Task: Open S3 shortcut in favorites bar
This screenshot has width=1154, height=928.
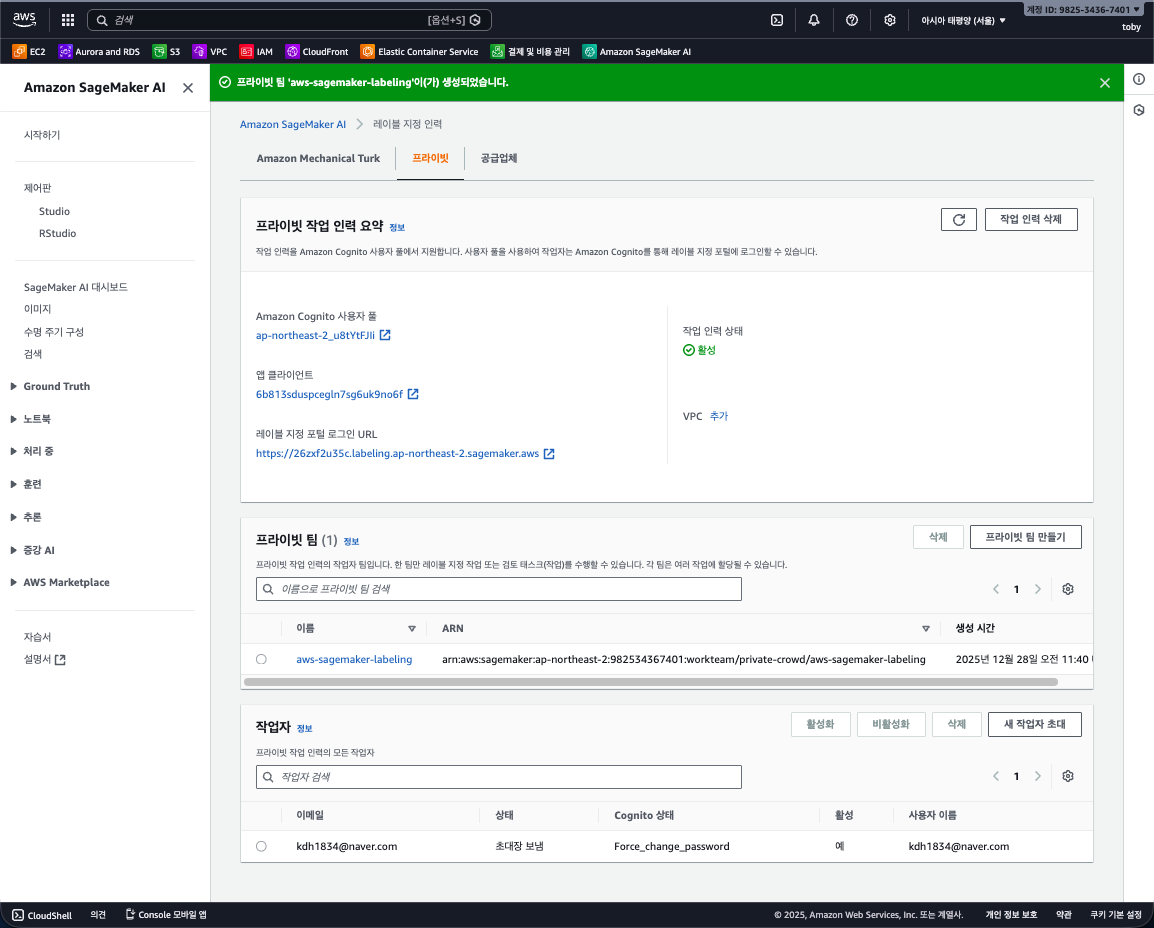Action: tap(166, 52)
